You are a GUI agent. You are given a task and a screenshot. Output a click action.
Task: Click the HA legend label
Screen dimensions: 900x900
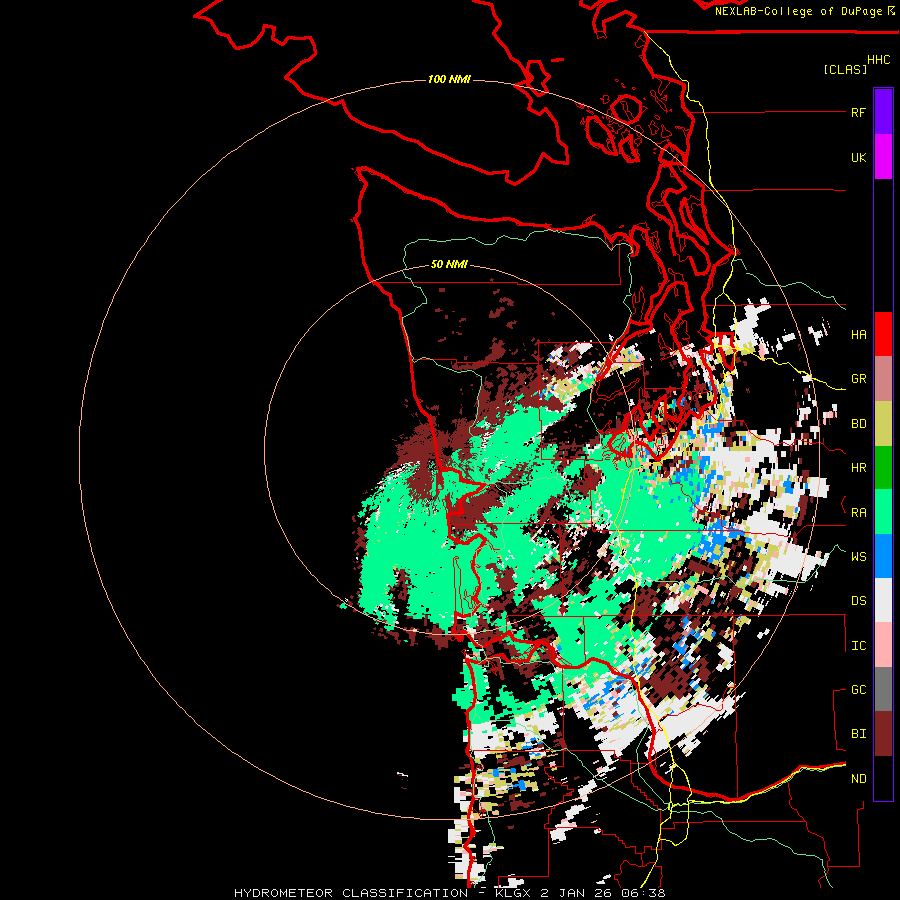[x=858, y=335]
